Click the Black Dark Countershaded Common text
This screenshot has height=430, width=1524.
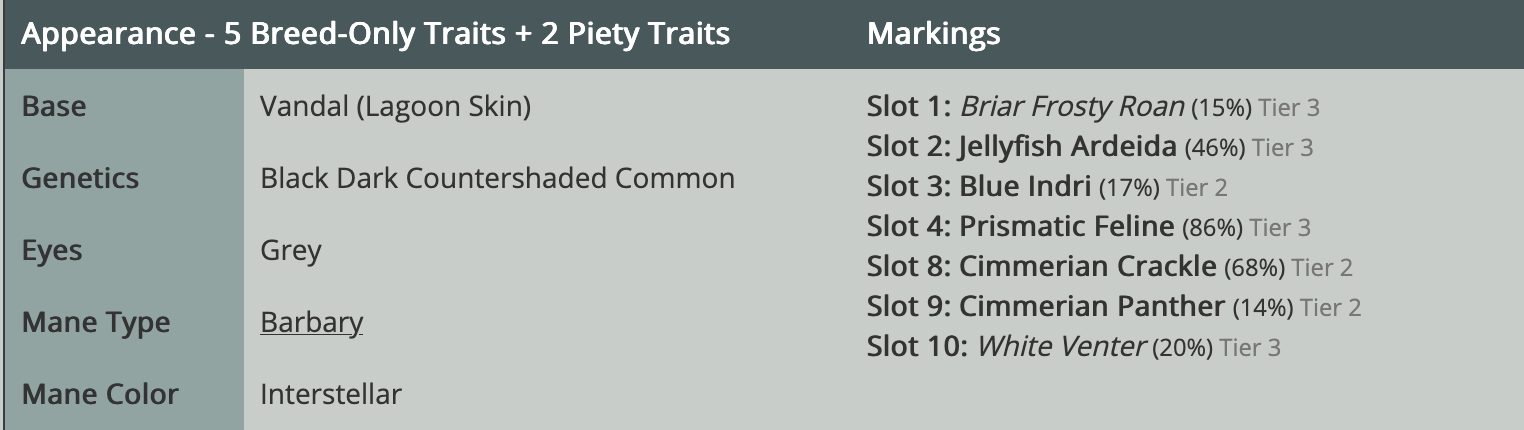point(497,179)
